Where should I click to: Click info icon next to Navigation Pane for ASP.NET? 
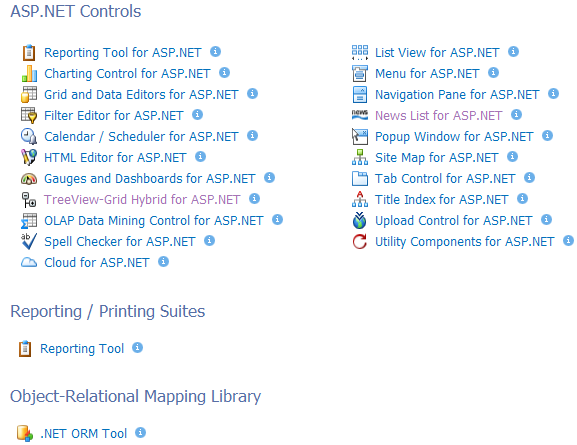(553, 94)
